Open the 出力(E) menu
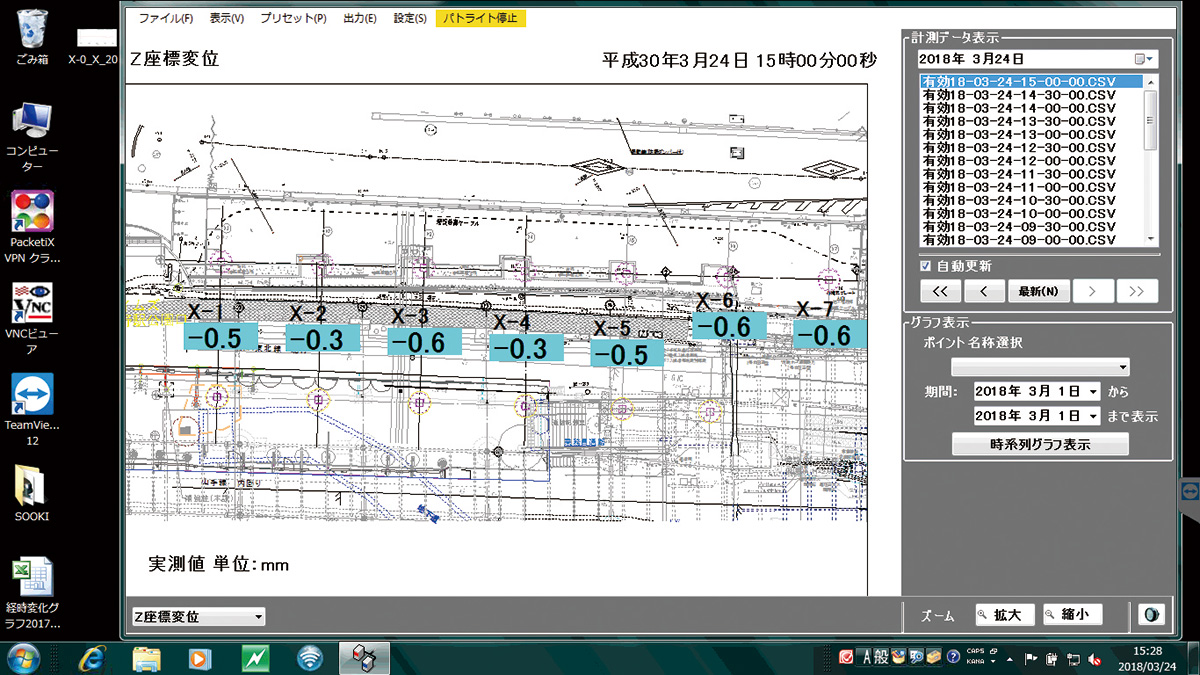This screenshot has height=675, width=1200. point(359,18)
